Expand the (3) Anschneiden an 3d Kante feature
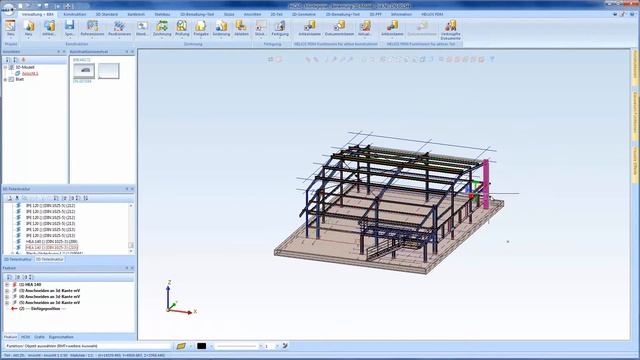640x360 pixels. click(x=7, y=291)
